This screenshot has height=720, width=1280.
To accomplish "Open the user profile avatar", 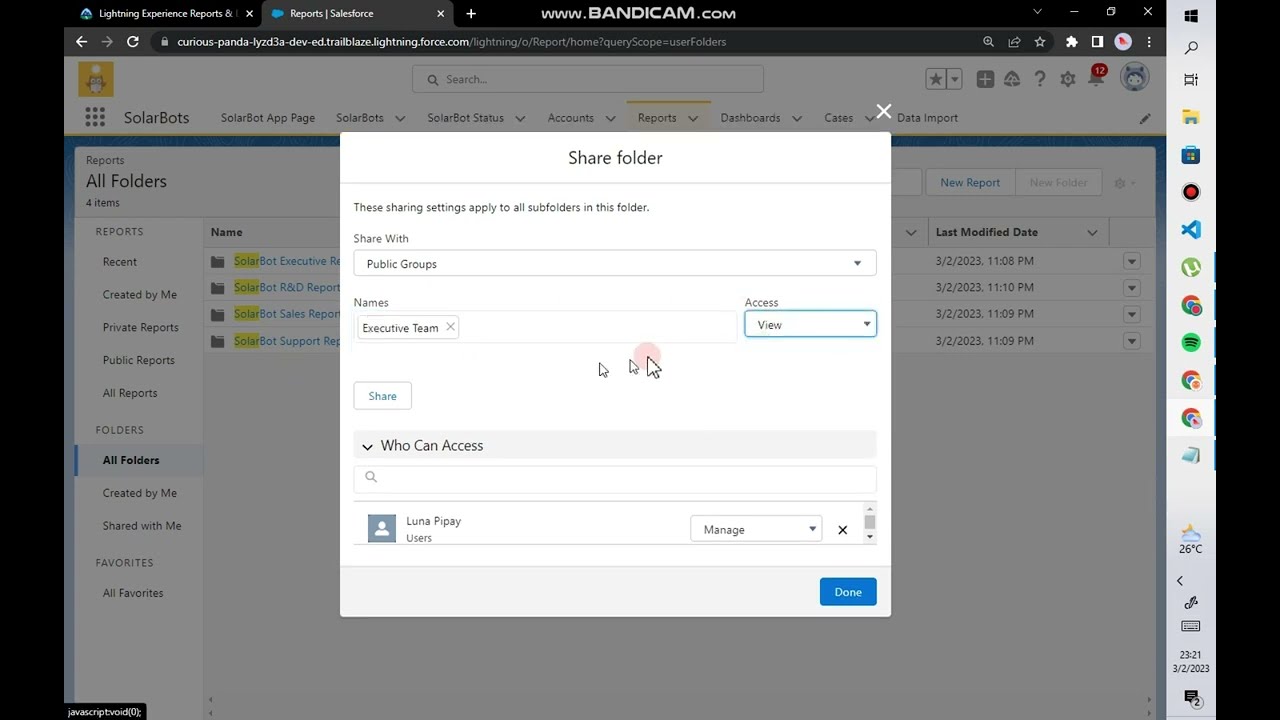I will point(1134,78).
